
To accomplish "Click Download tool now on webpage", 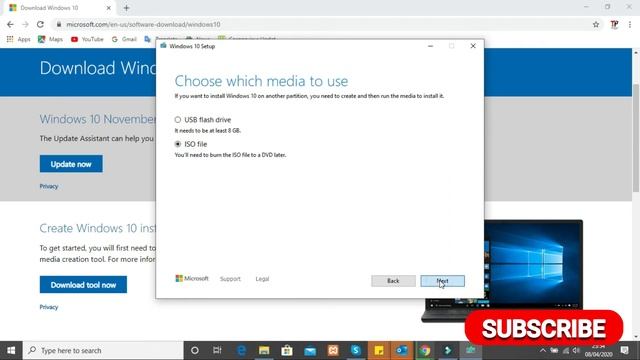I will pyautogui.click(x=83, y=285).
